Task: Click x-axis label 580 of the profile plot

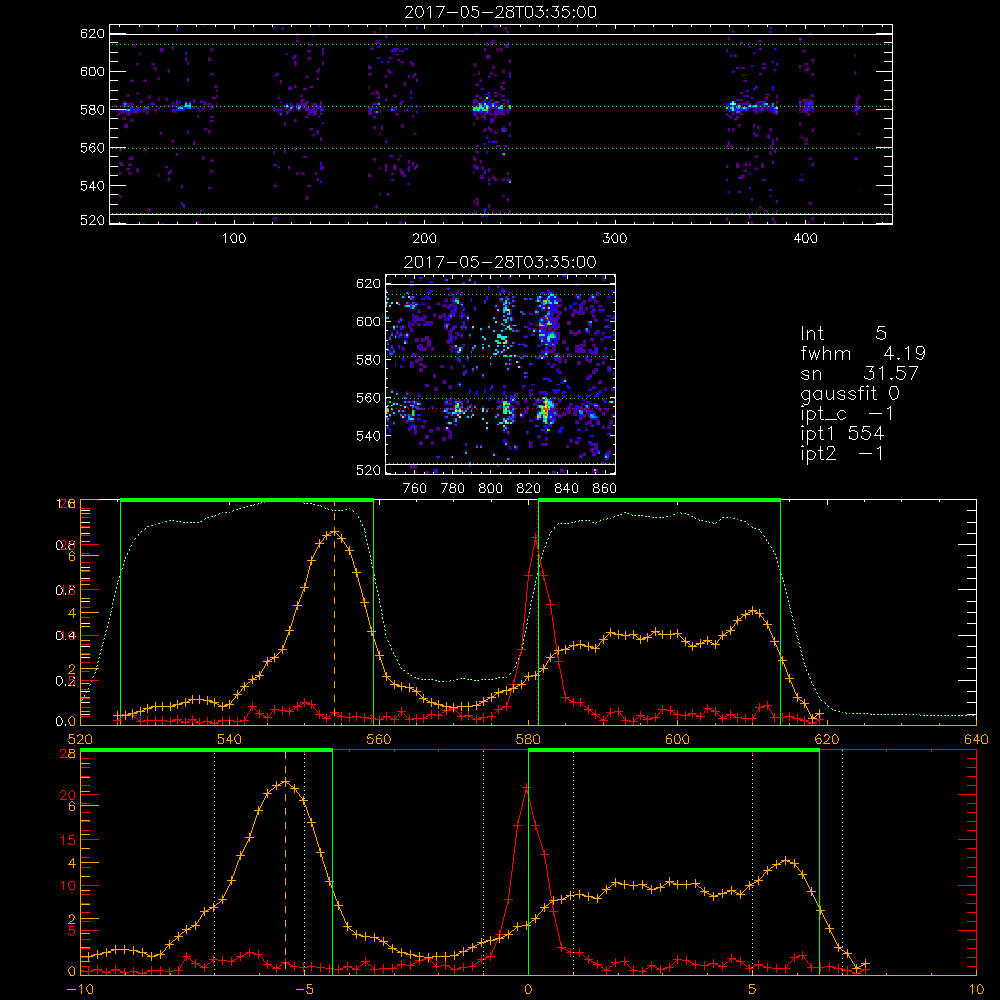Action: (528, 740)
